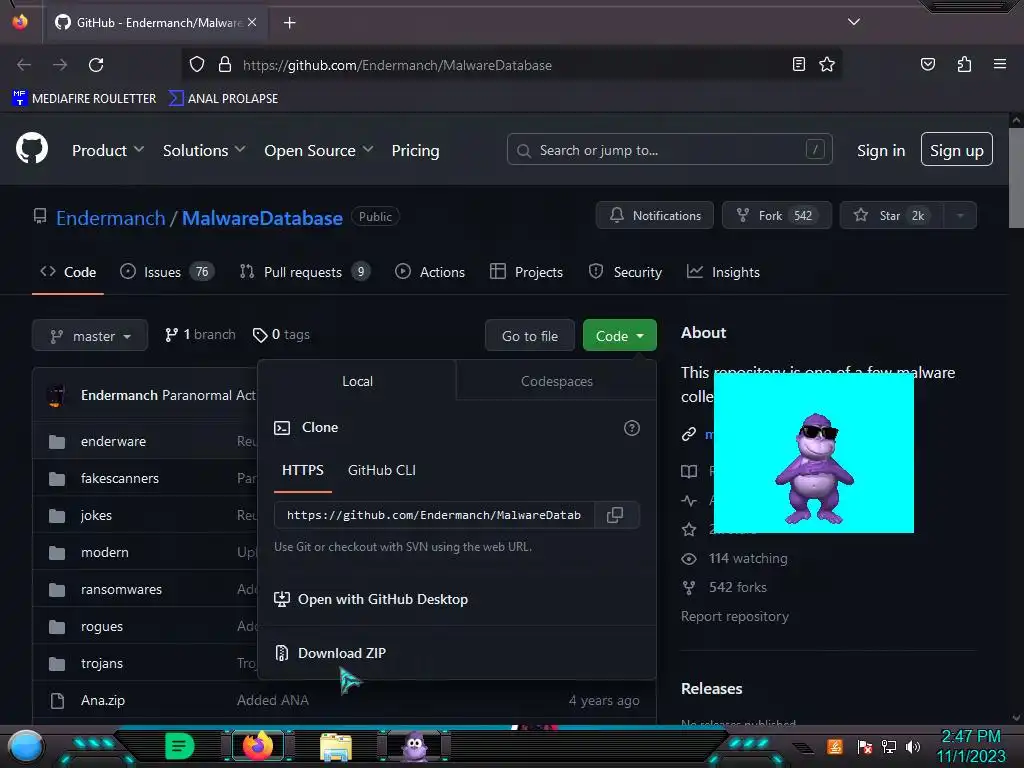Bookmark this page with the star icon
This screenshot has width=1024, height=768.
(x=827, y=64)
